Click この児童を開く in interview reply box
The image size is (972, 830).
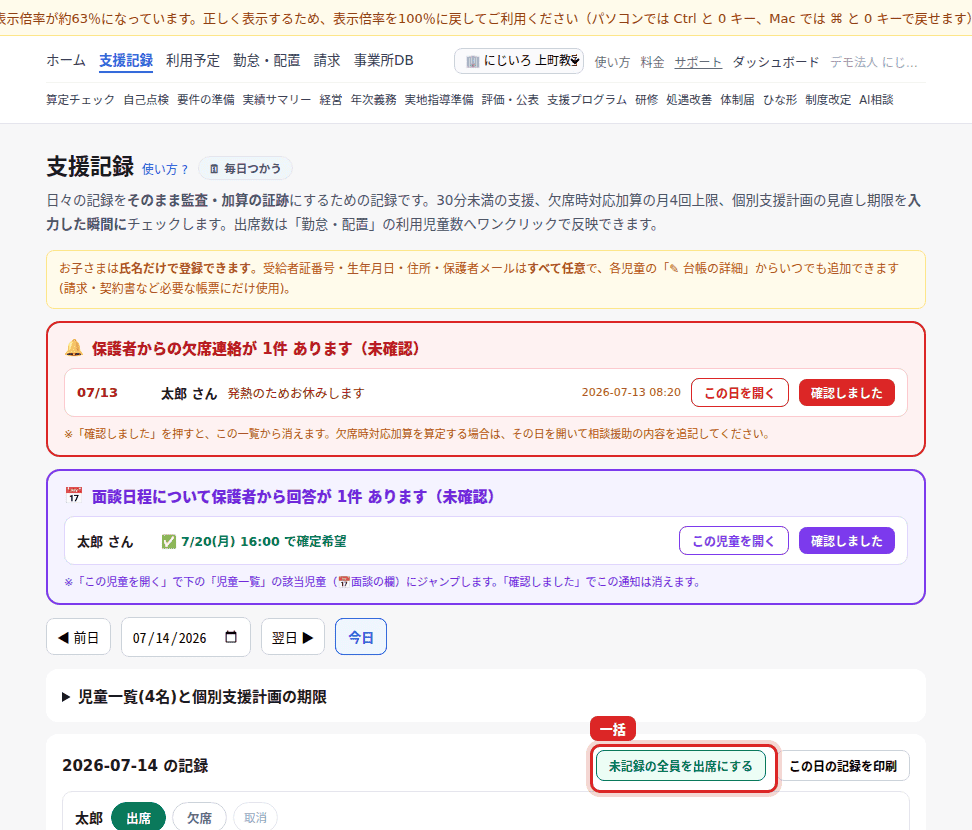click(734, 541)
